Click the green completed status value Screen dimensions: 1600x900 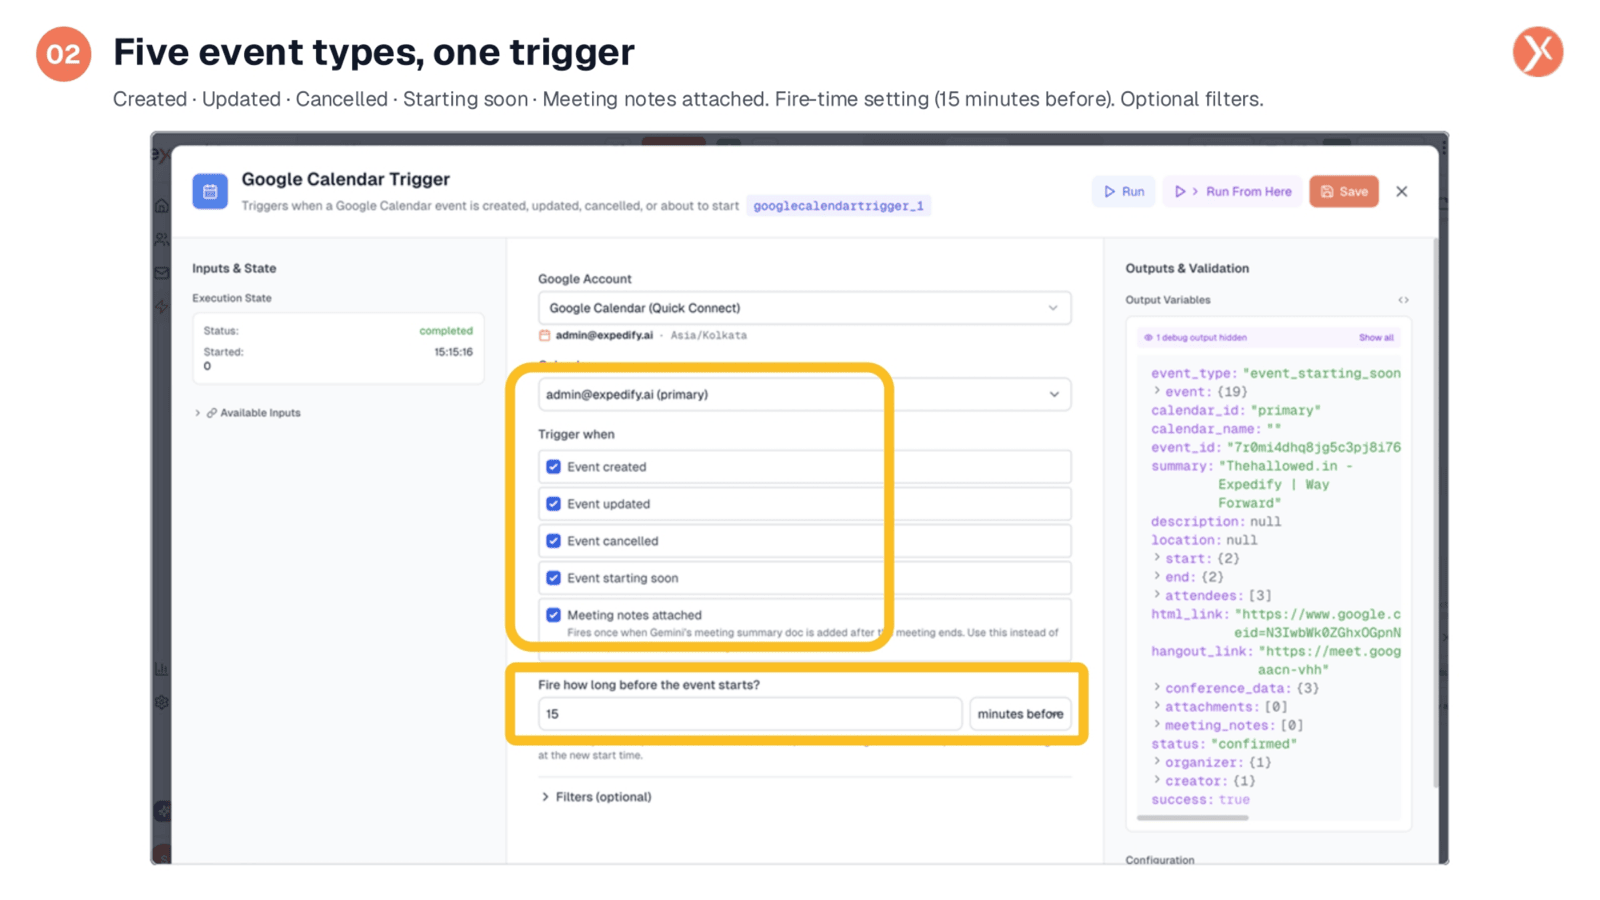446,331
